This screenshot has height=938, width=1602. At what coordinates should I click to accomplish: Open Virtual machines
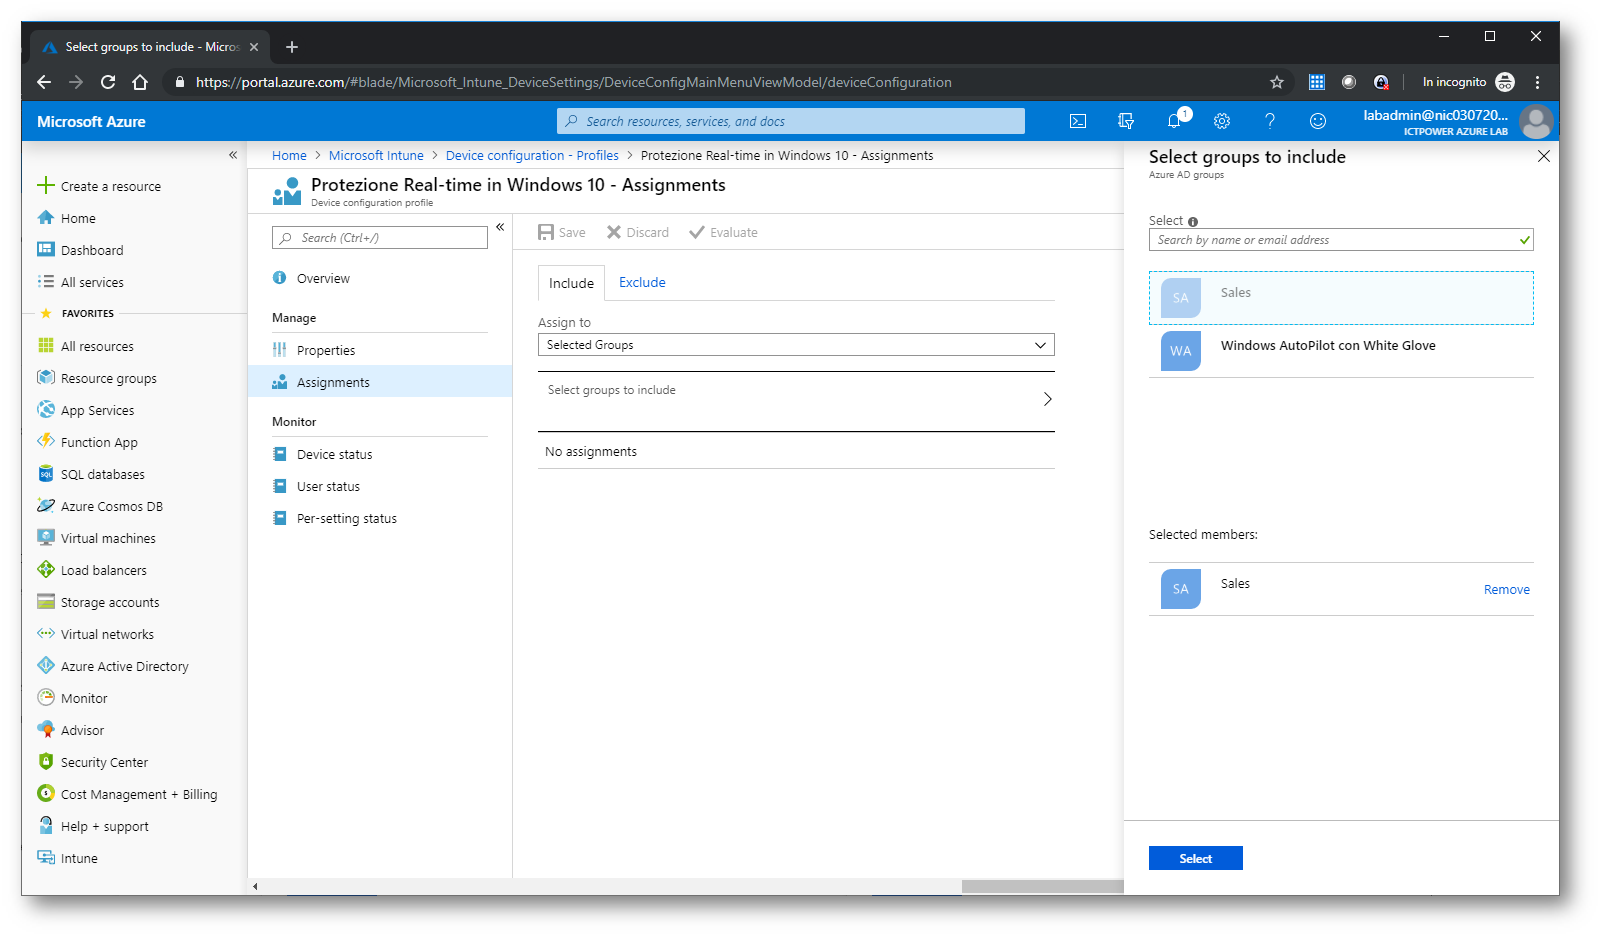(97, 538)
